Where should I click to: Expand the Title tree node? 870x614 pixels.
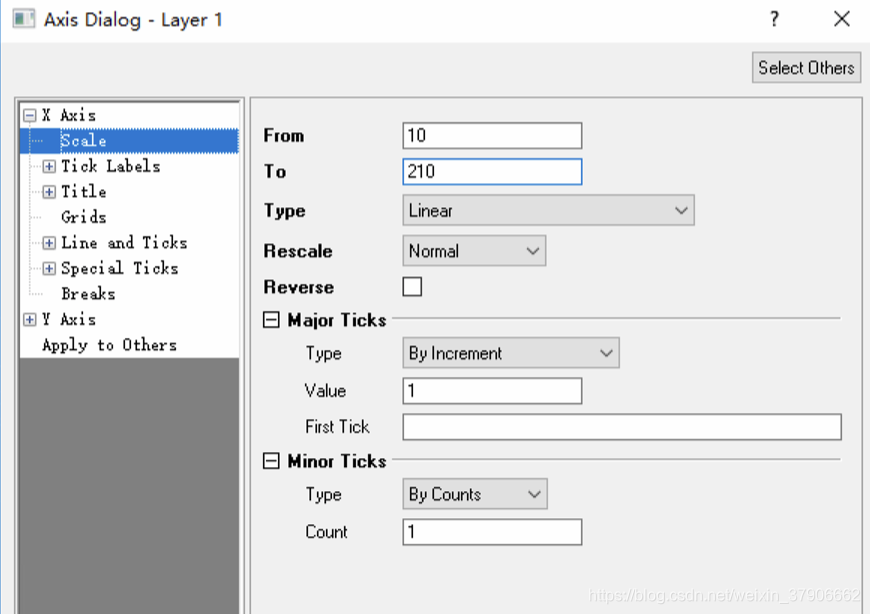click(49, 192)
